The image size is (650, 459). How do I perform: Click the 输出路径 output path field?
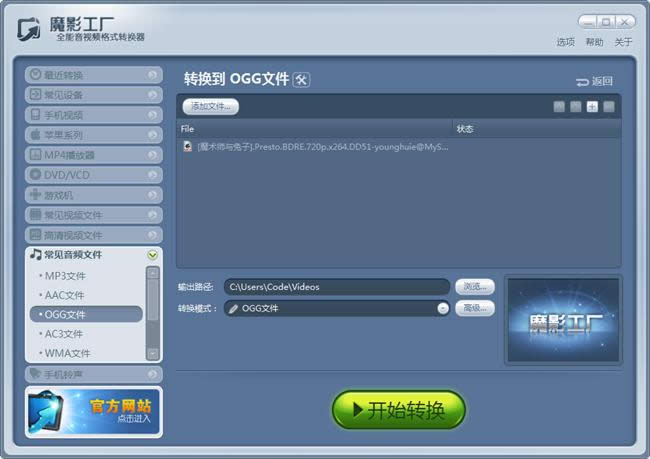(x=336, y=287)
